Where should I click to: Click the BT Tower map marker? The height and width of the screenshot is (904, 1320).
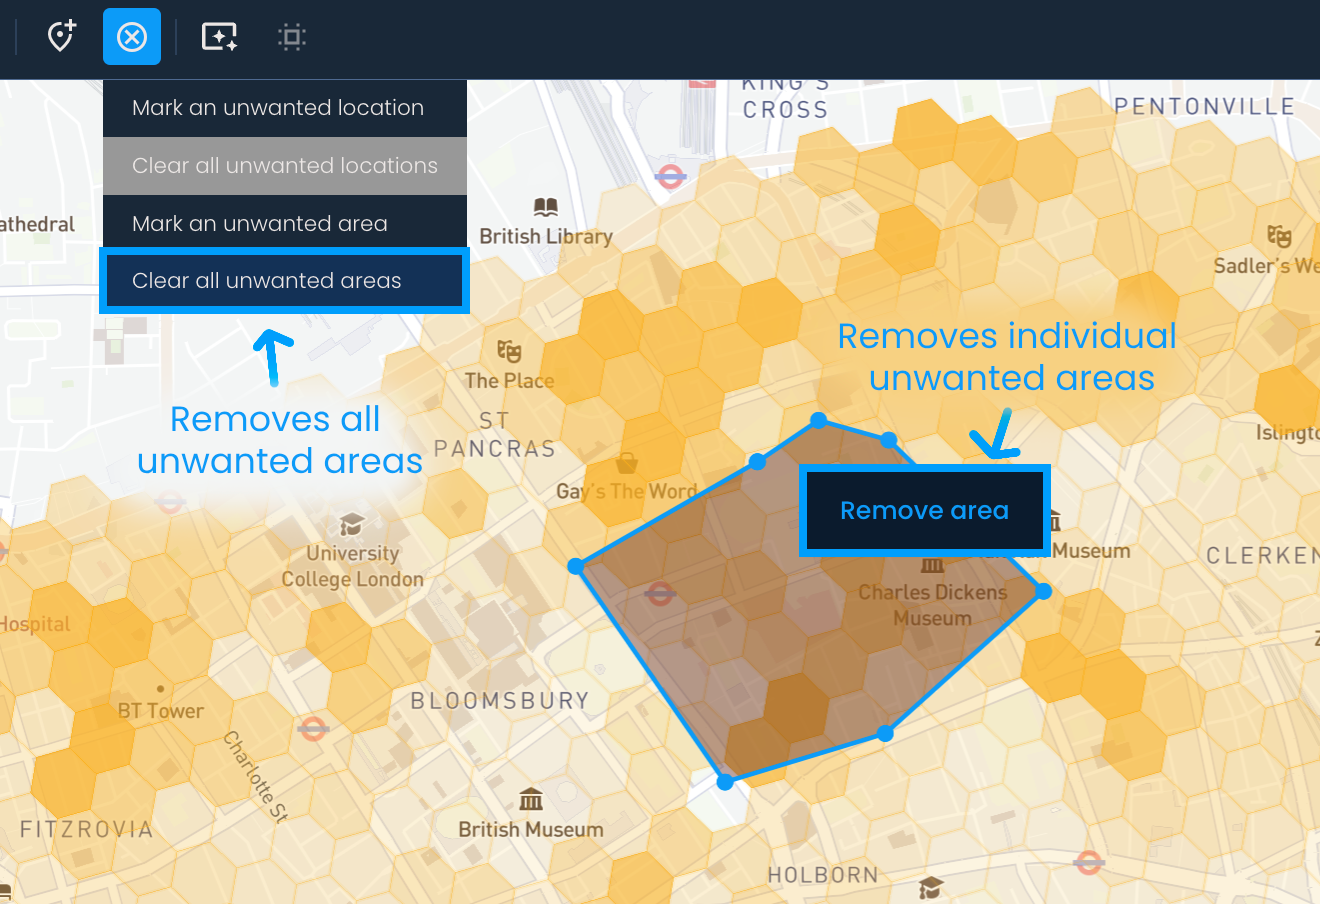point(160,689)
